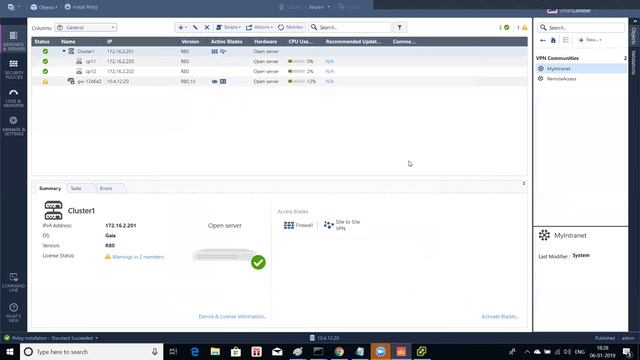
Task: Open Microsoft Edge from the taskbar
Action: [x=195, y=351]
